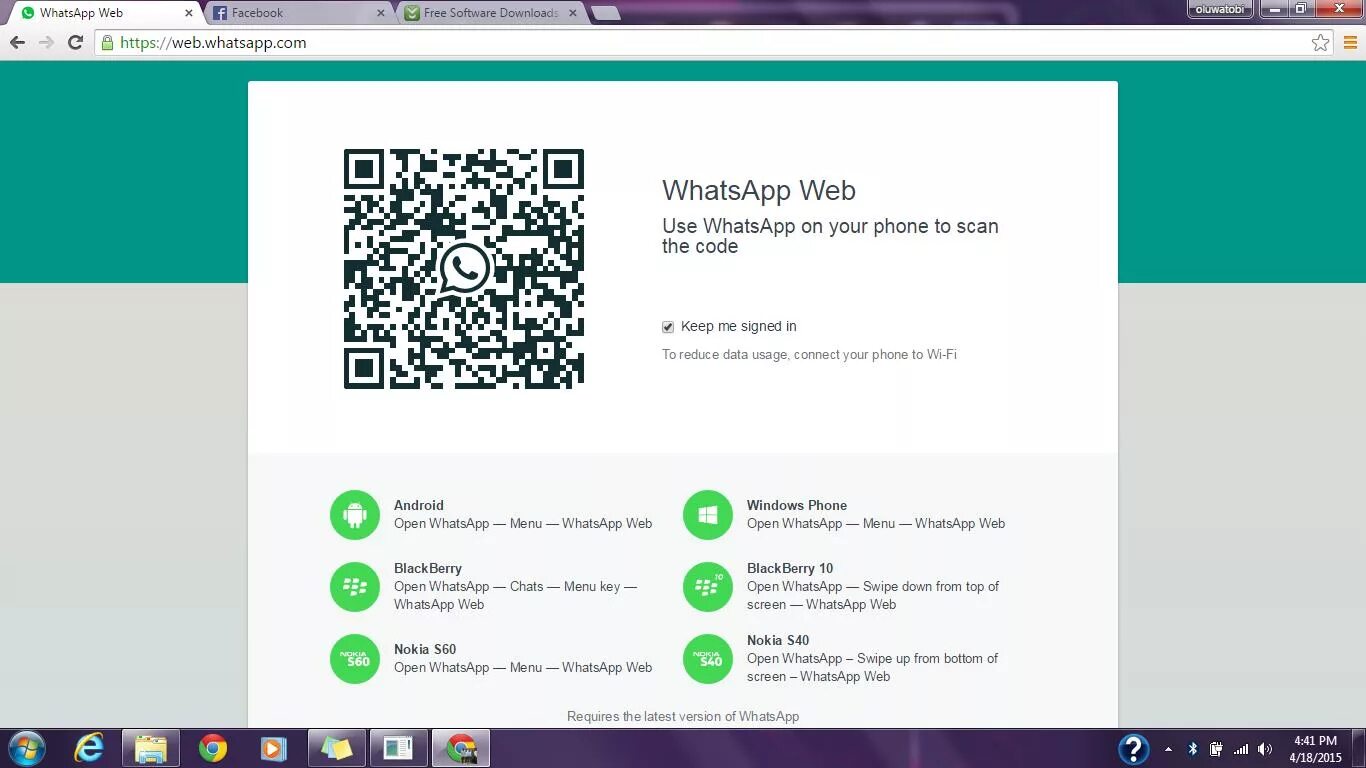Click the Nokia S40 heading text
The image size is (1366, 768).
click(778, 640)
